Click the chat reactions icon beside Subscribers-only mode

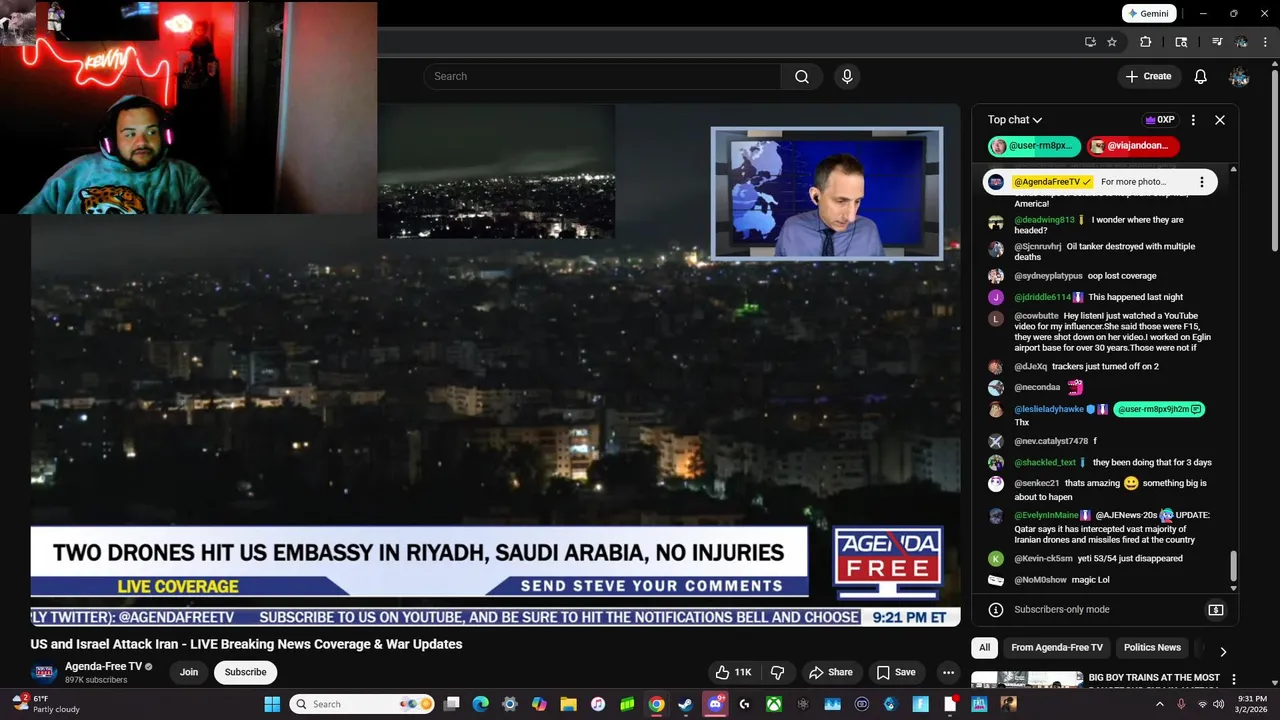(x=1216, y=610)
